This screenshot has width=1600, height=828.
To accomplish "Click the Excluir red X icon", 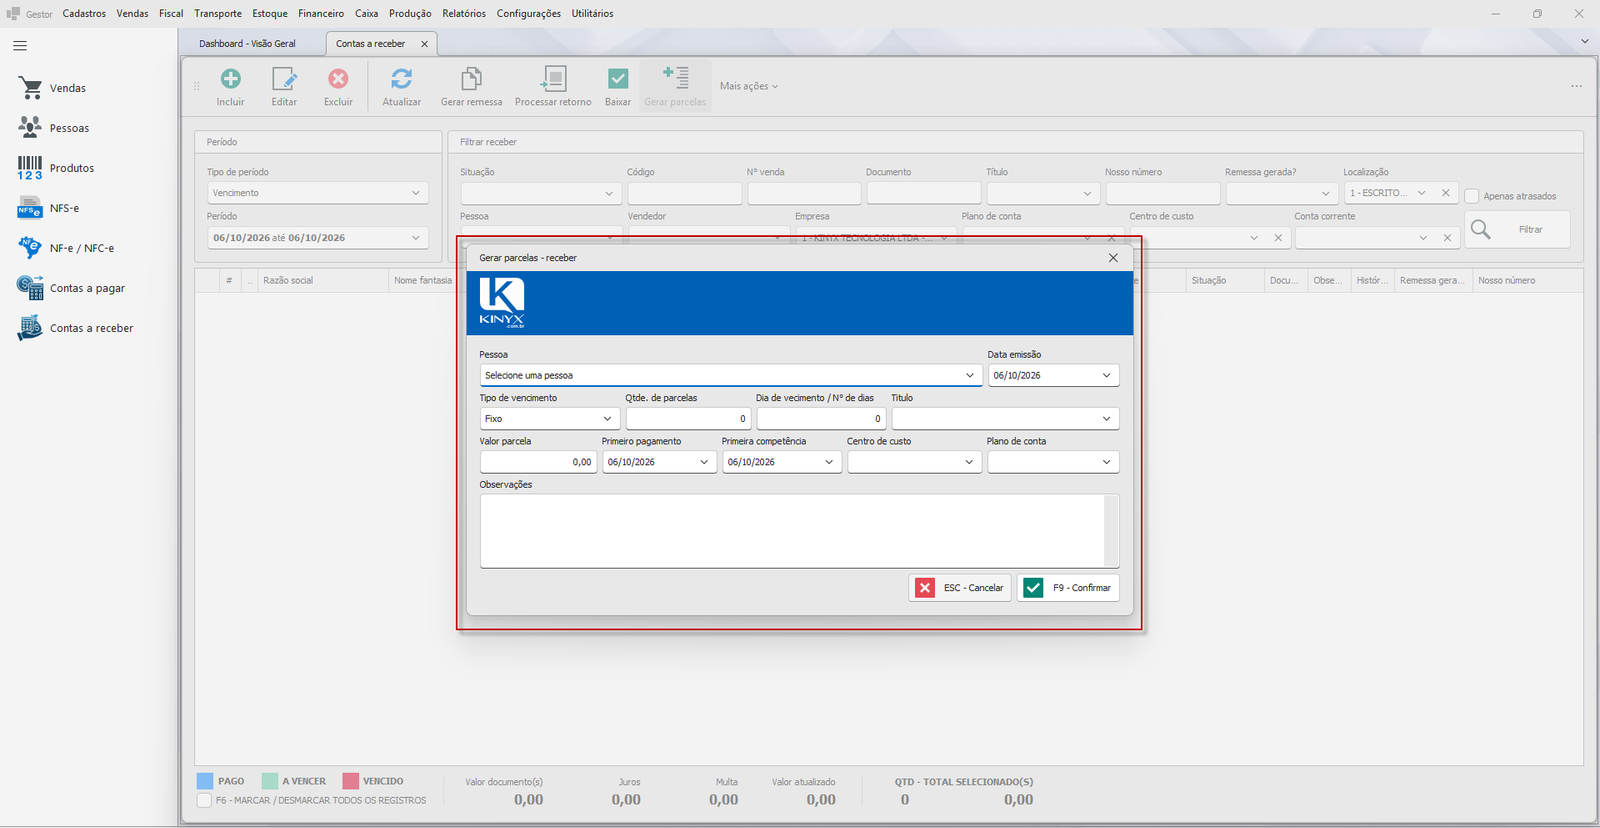I will click(338, 79).
